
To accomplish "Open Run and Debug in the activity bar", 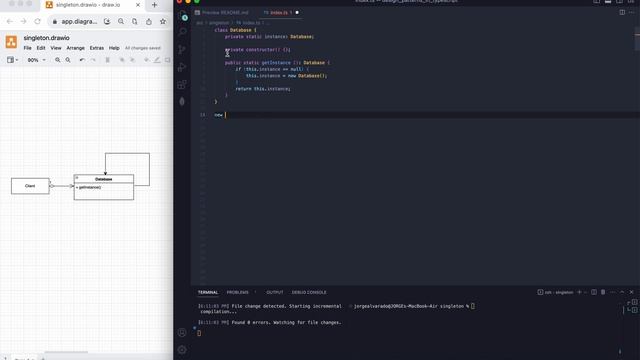I will (x=182, y=67).
